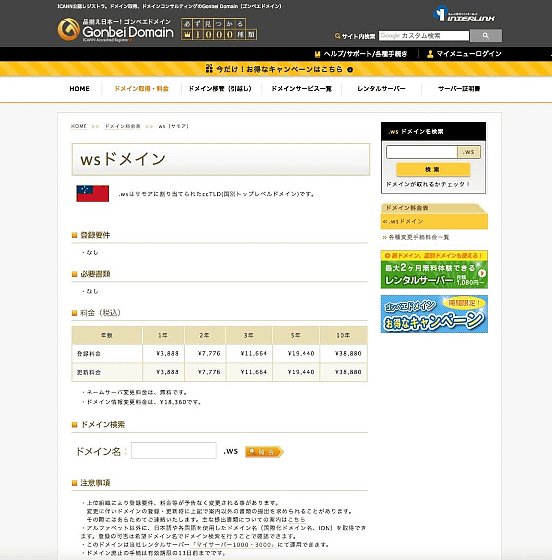Click the campaign banner arrow icon
552x560 pixels.
click(x=350, y=70)
